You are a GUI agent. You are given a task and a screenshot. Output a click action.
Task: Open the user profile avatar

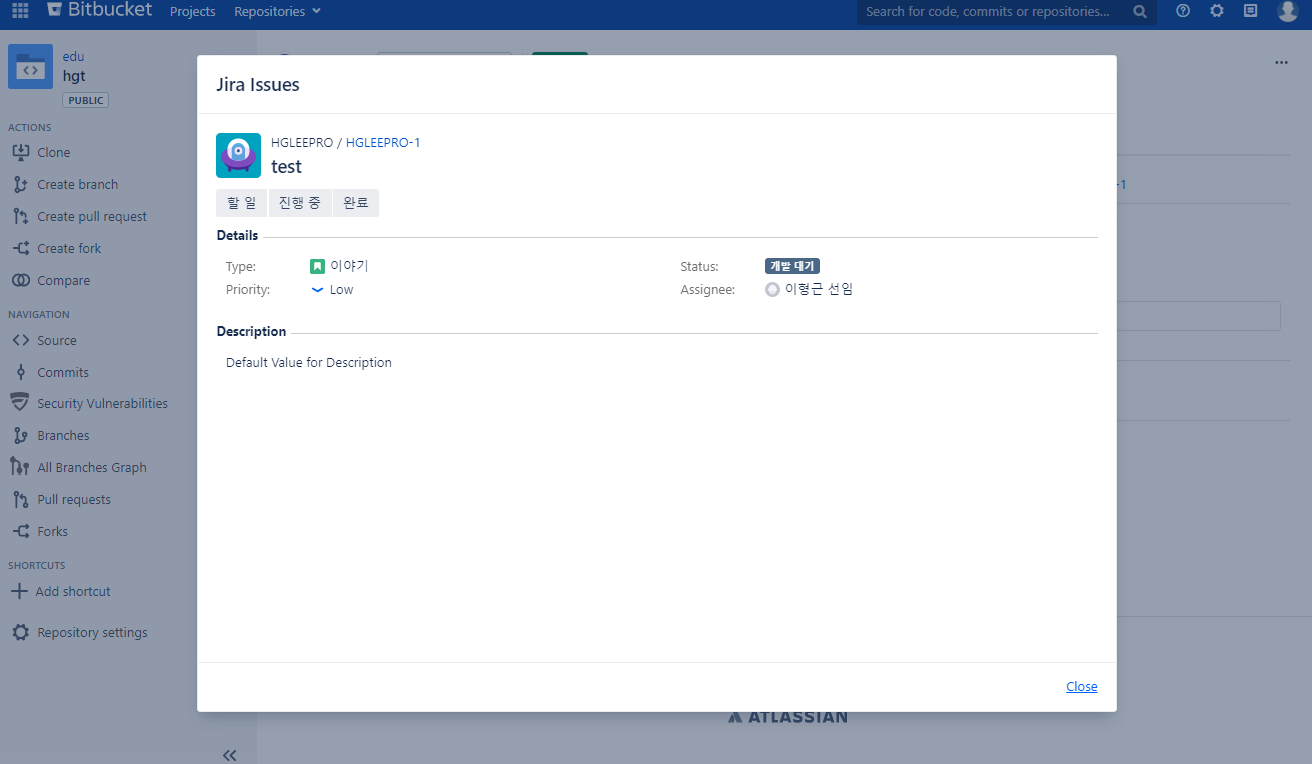(x=1287, y=11)
